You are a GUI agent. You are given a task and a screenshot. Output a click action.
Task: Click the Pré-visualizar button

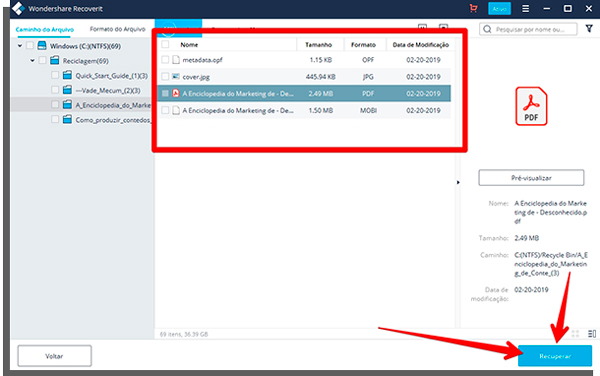[x=531, y=178]
